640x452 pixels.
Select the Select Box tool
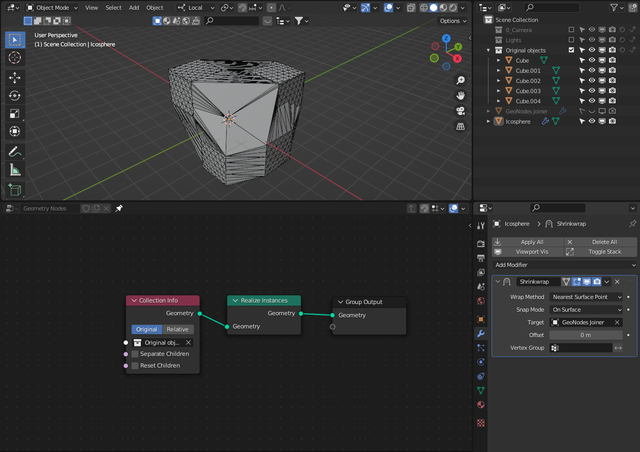tap(15, 40)
